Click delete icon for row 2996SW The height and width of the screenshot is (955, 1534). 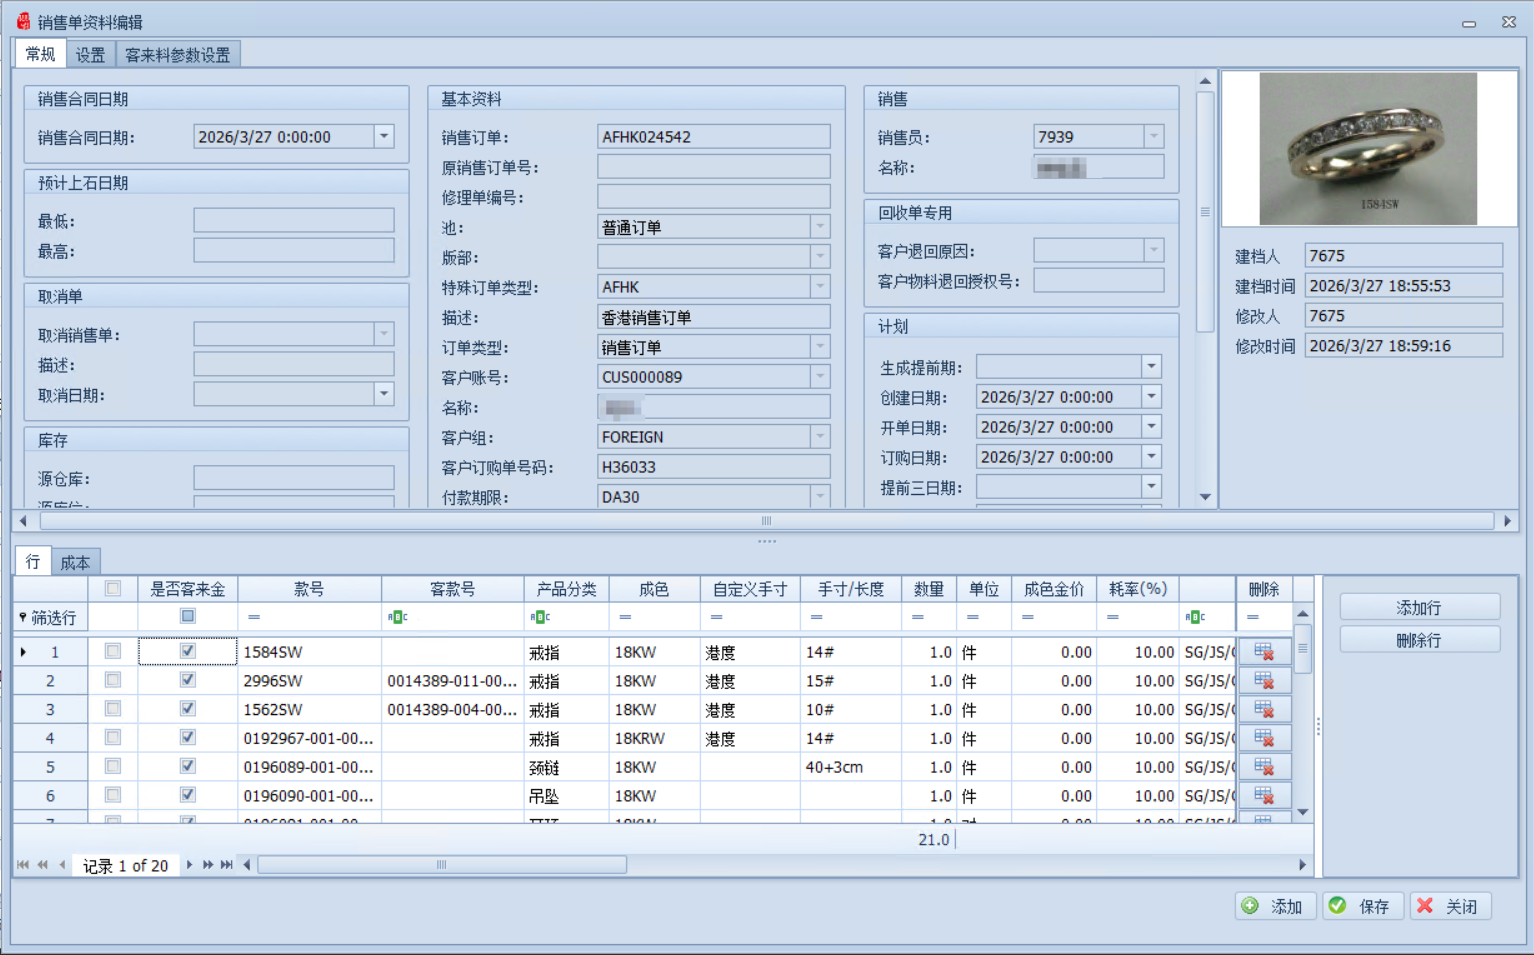click(1264, 681)
